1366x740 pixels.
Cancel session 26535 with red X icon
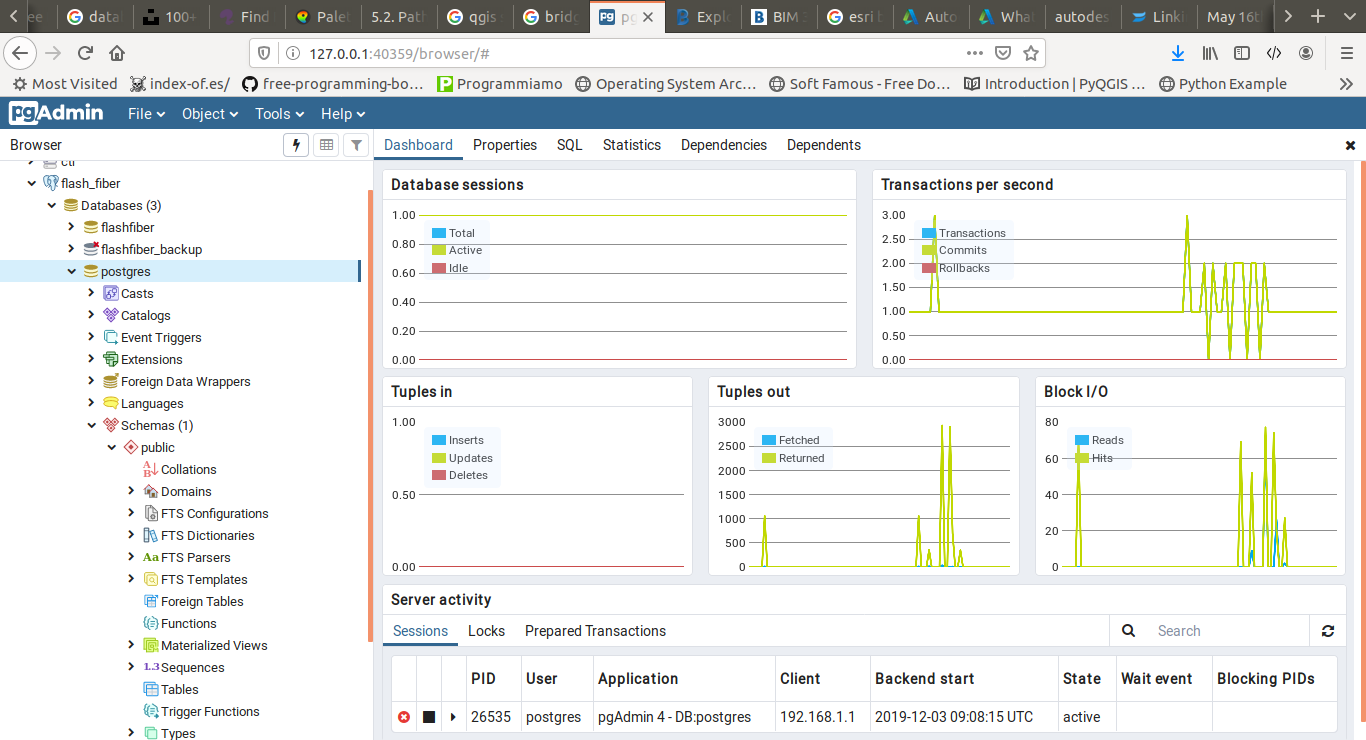tap(404, 717)
